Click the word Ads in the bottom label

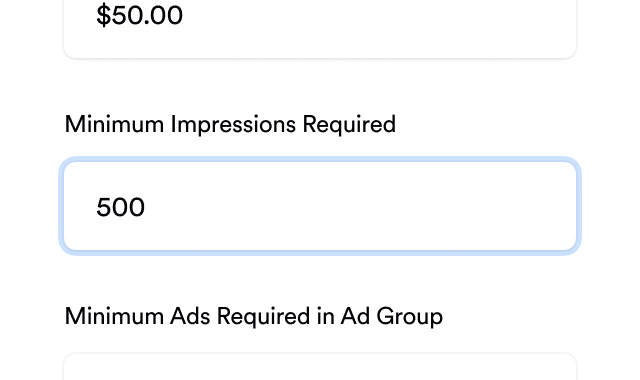coord(190,316)
